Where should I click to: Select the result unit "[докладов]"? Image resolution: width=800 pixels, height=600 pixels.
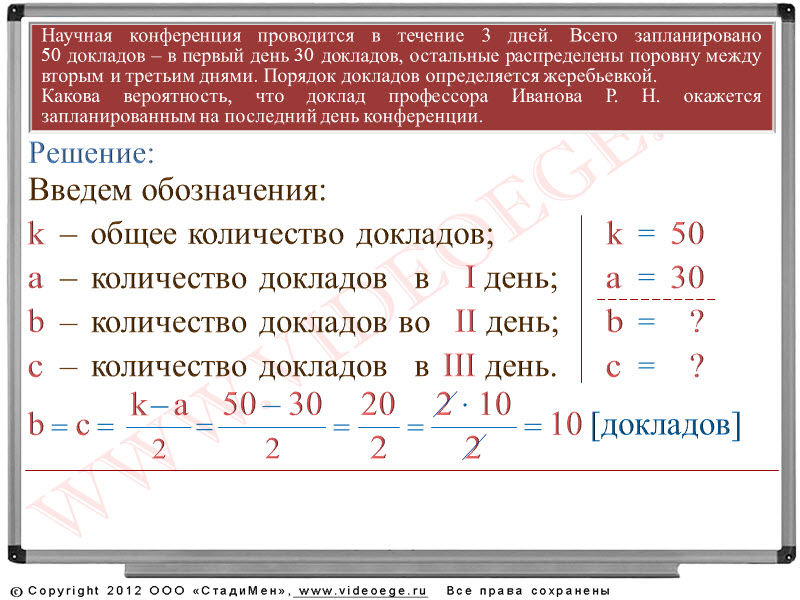666,424
